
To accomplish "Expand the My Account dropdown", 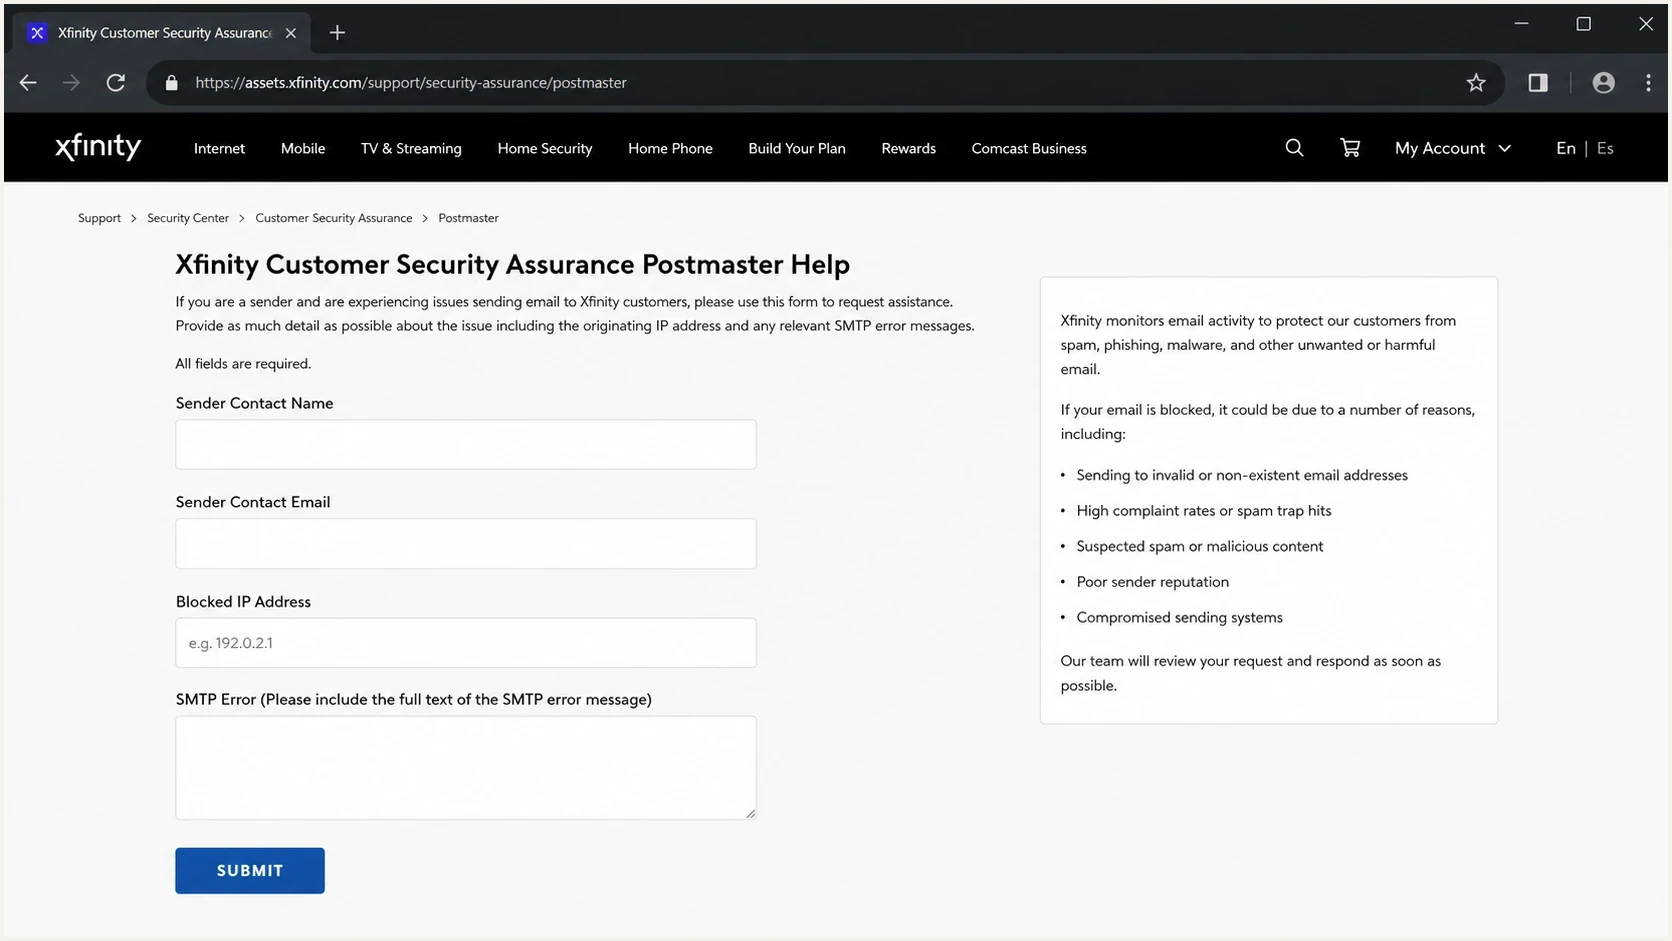I will [1453, 148].
